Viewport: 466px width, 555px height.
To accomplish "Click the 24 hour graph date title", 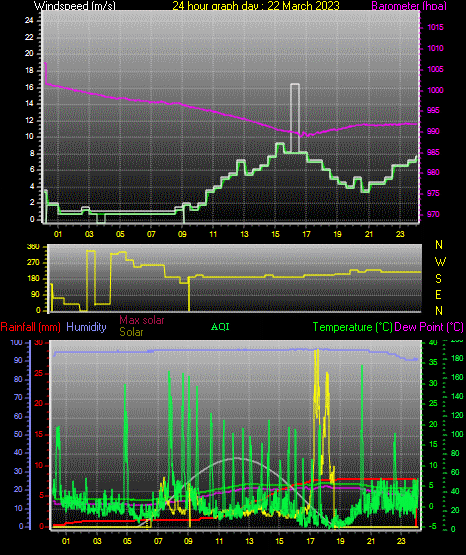I will click(x=256, y=6).
